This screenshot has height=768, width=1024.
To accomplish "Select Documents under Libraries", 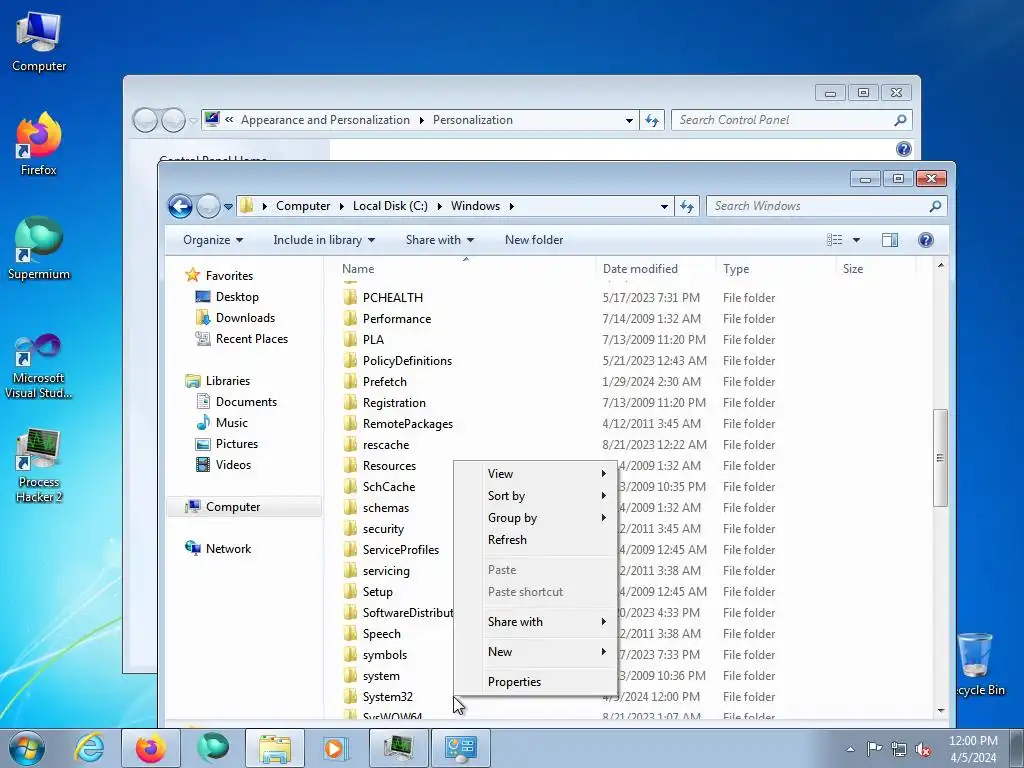I will pos(246,402).
